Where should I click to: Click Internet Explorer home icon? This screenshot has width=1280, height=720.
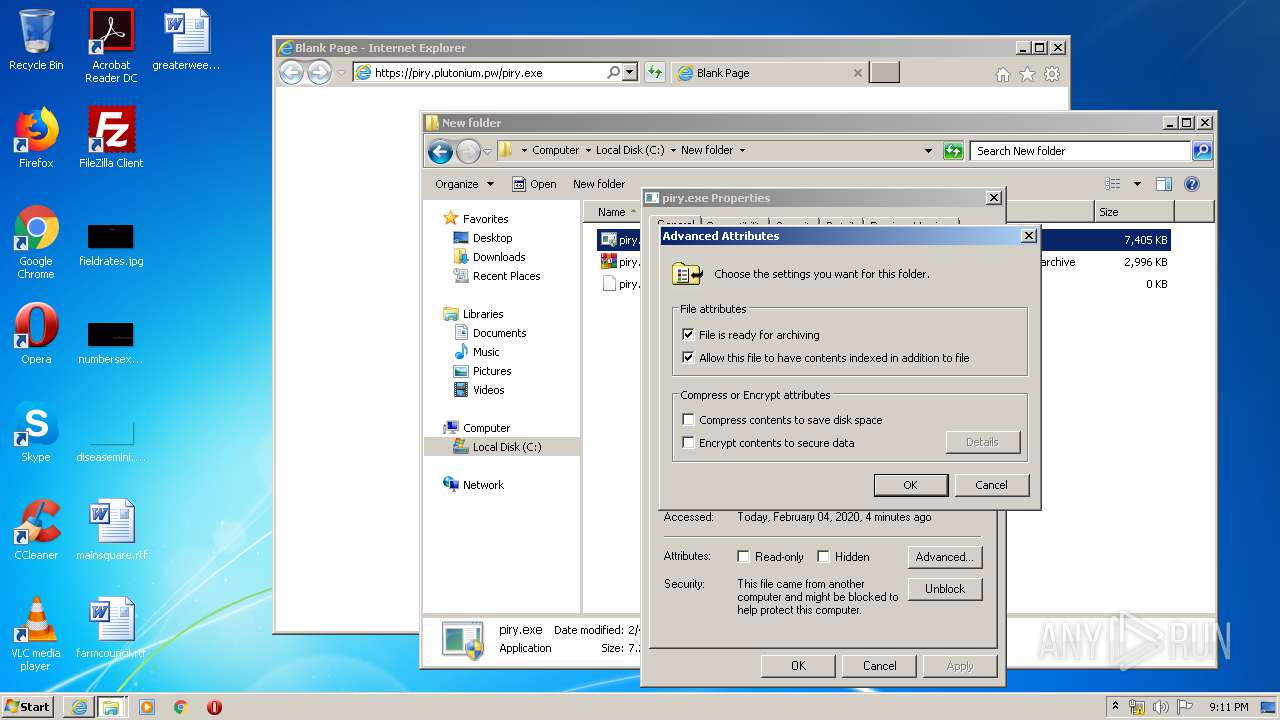(1003, 74)
